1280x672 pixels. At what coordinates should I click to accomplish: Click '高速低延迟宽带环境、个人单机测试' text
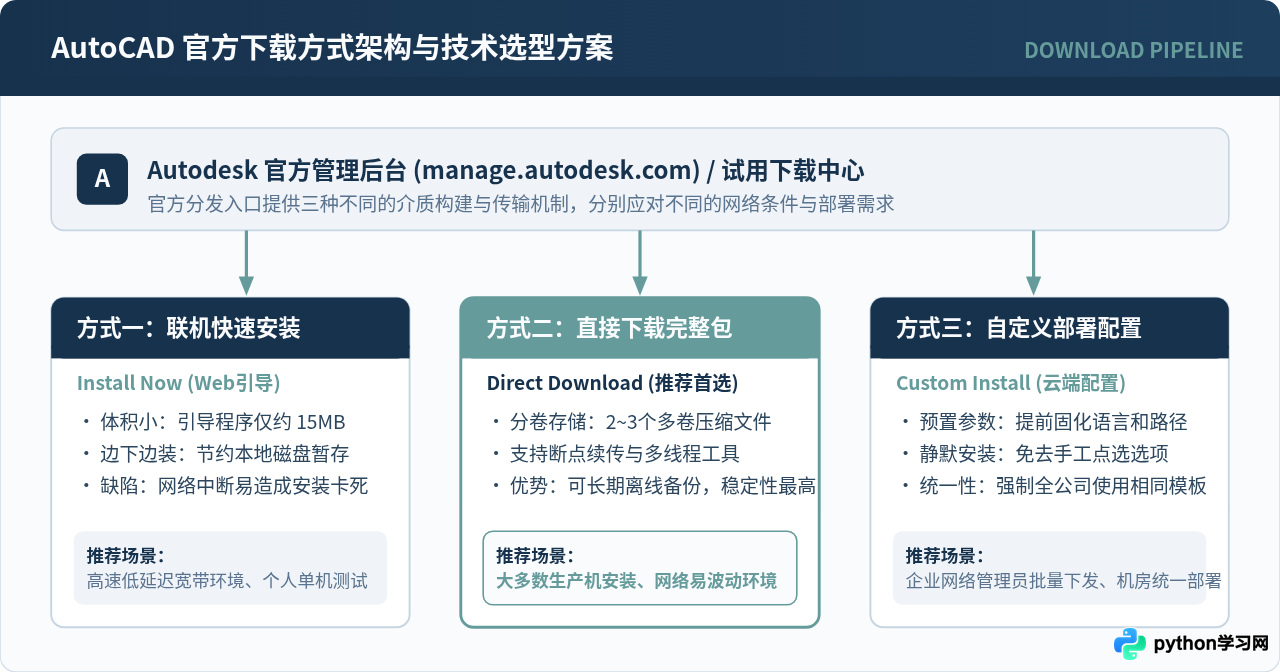[x=227, y=581]
